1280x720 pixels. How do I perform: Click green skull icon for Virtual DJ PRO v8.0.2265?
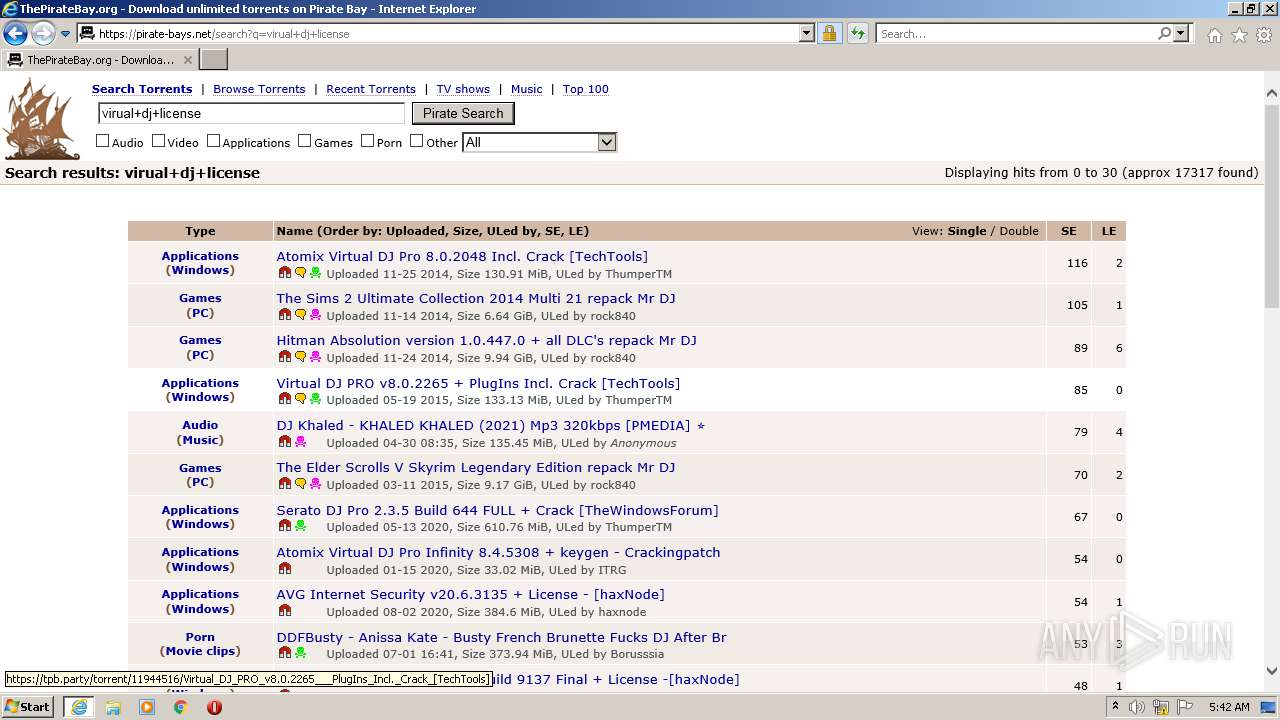point(315,399)
